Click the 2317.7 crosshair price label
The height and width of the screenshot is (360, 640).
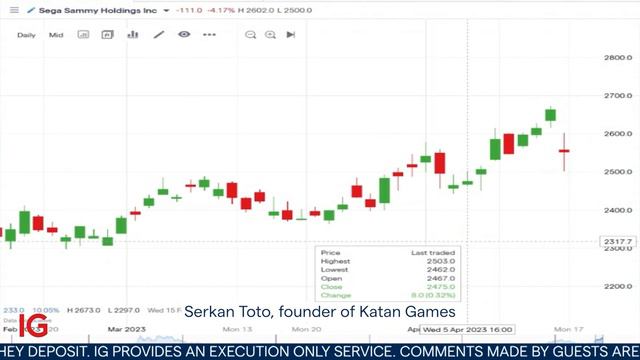(618, 242)
